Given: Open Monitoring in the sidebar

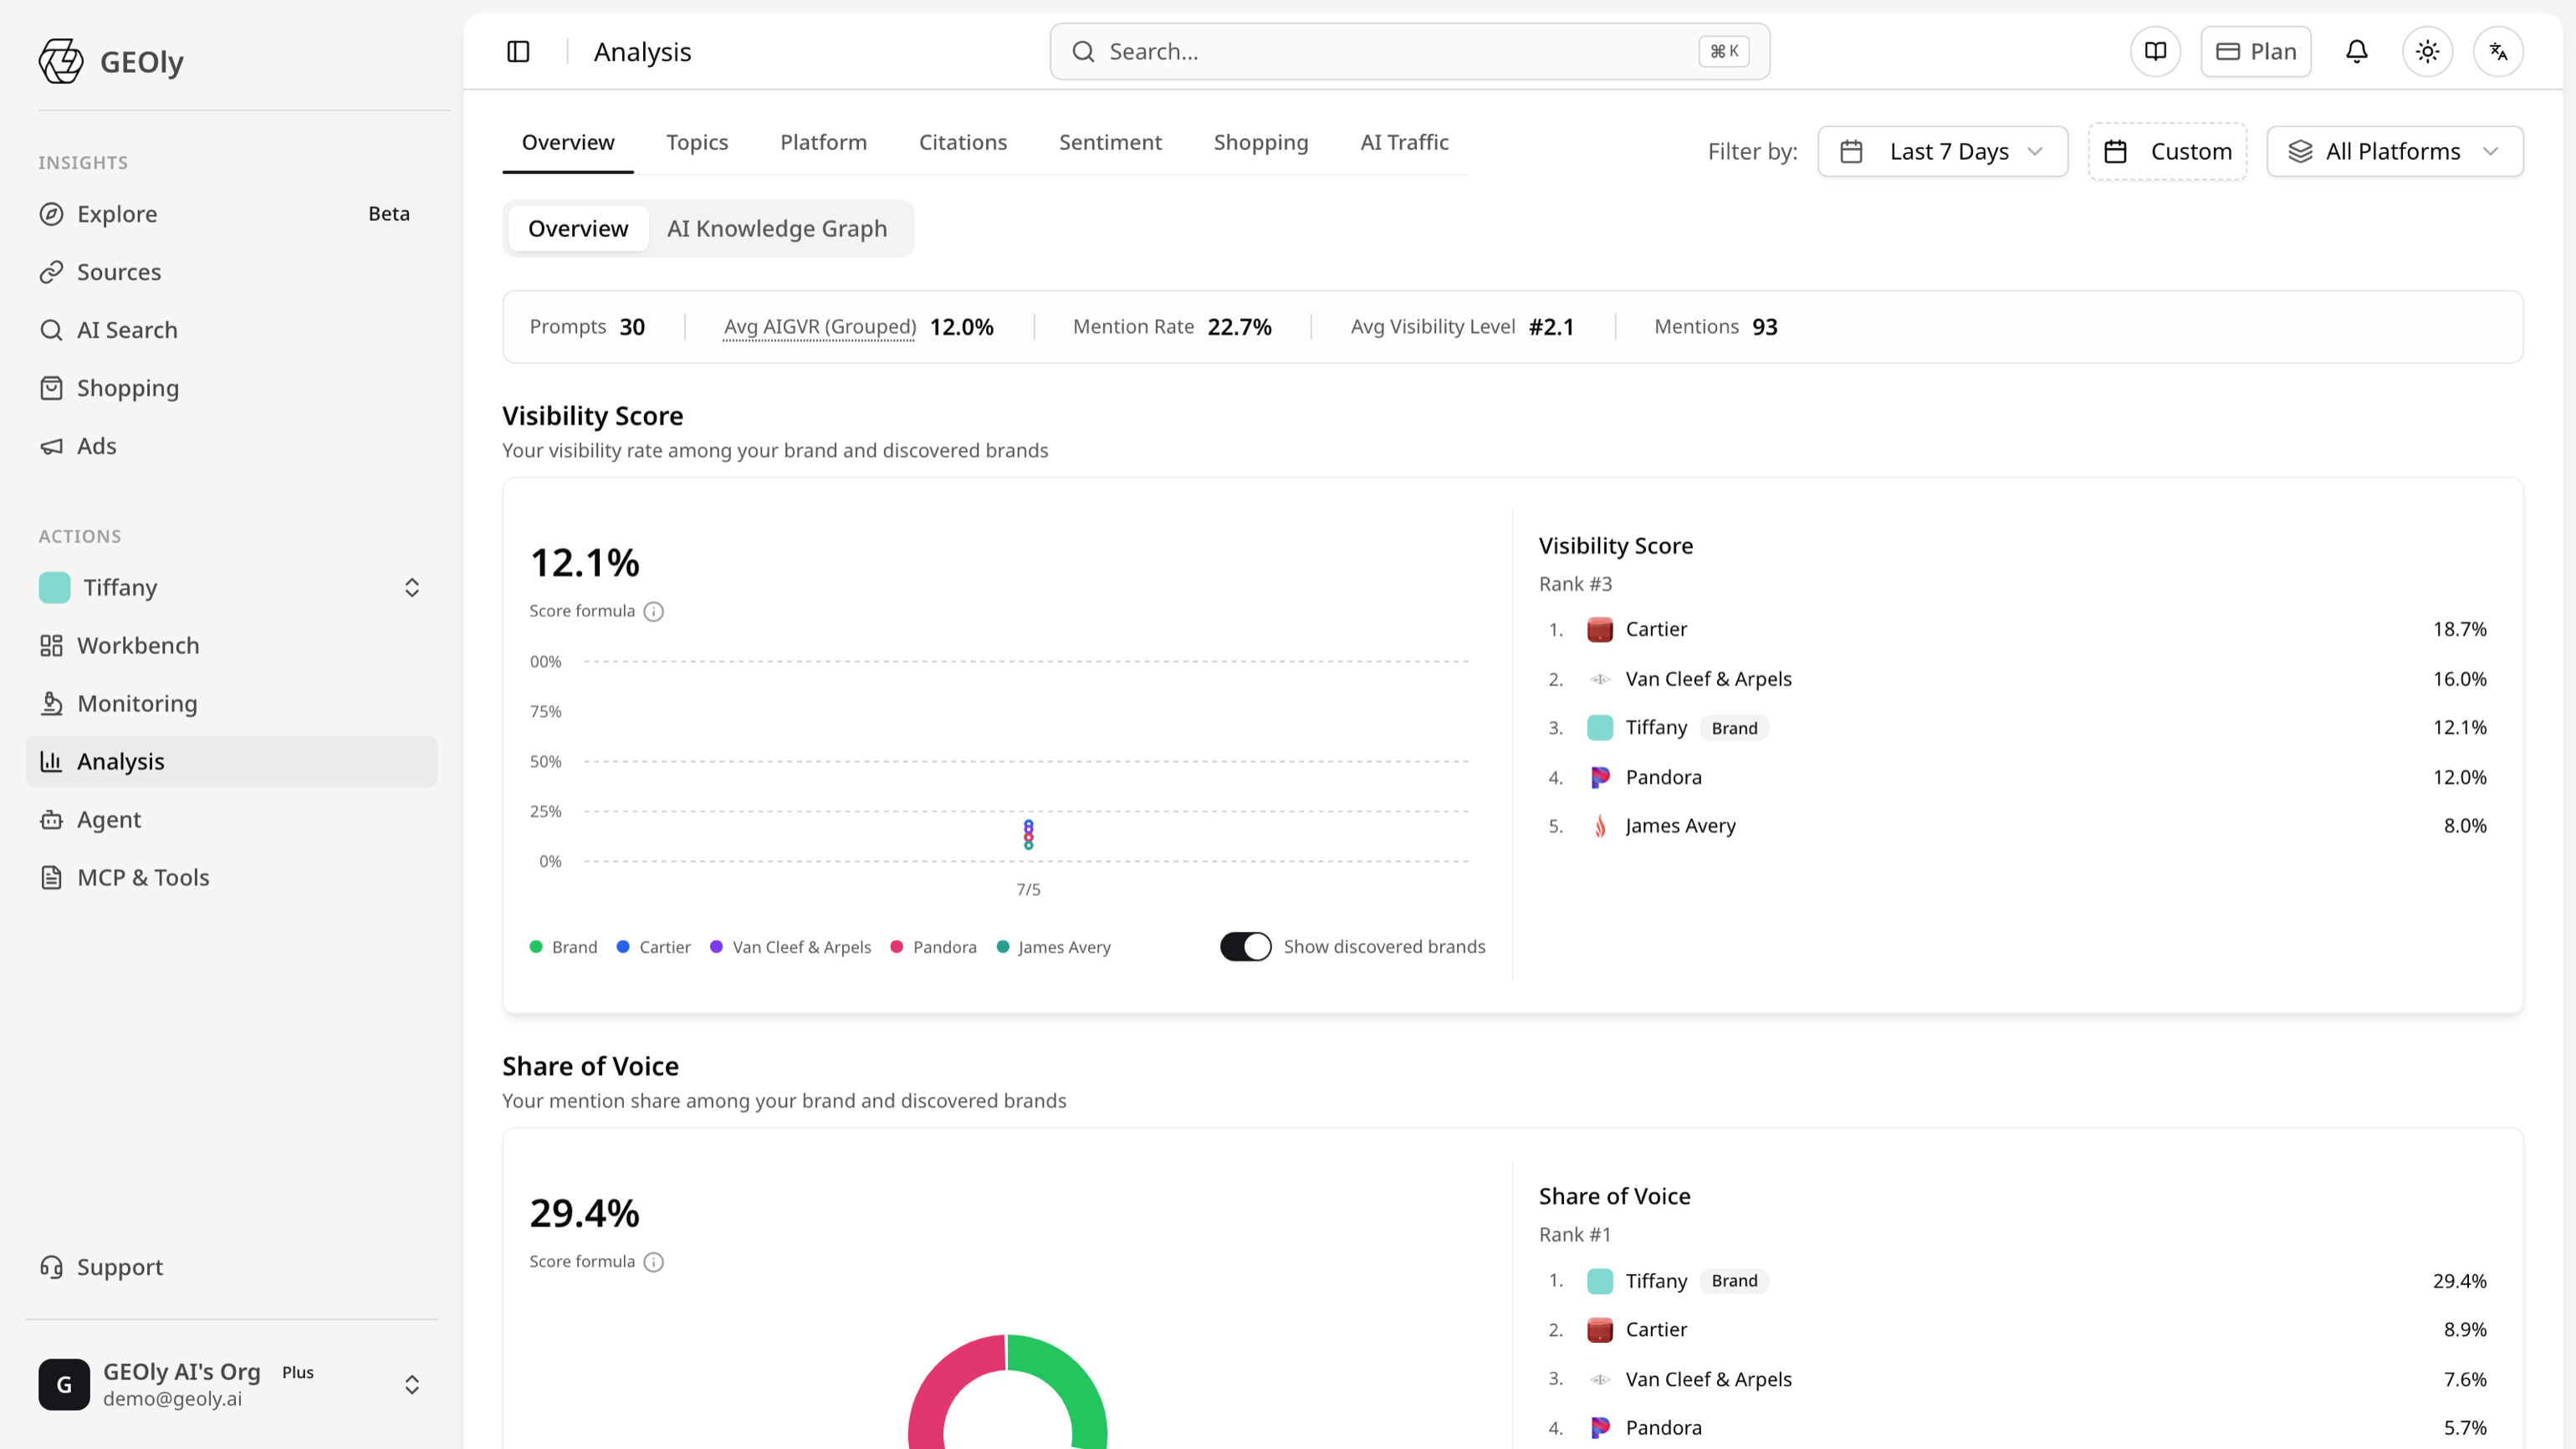Looking at the screenshot, I should 232,704.
